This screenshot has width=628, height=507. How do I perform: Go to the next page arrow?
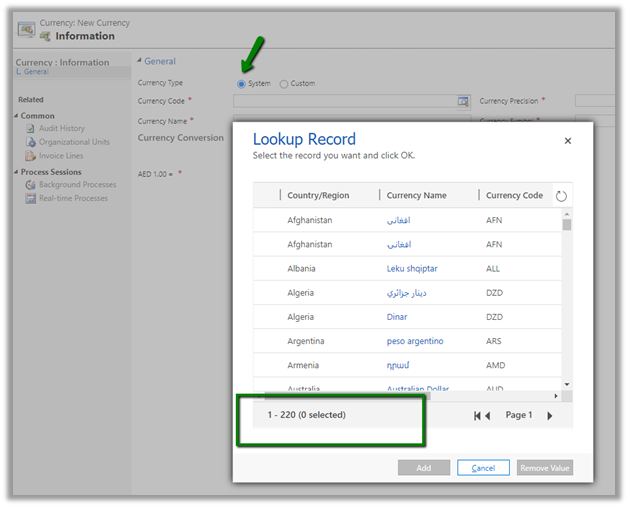point(549,415)
